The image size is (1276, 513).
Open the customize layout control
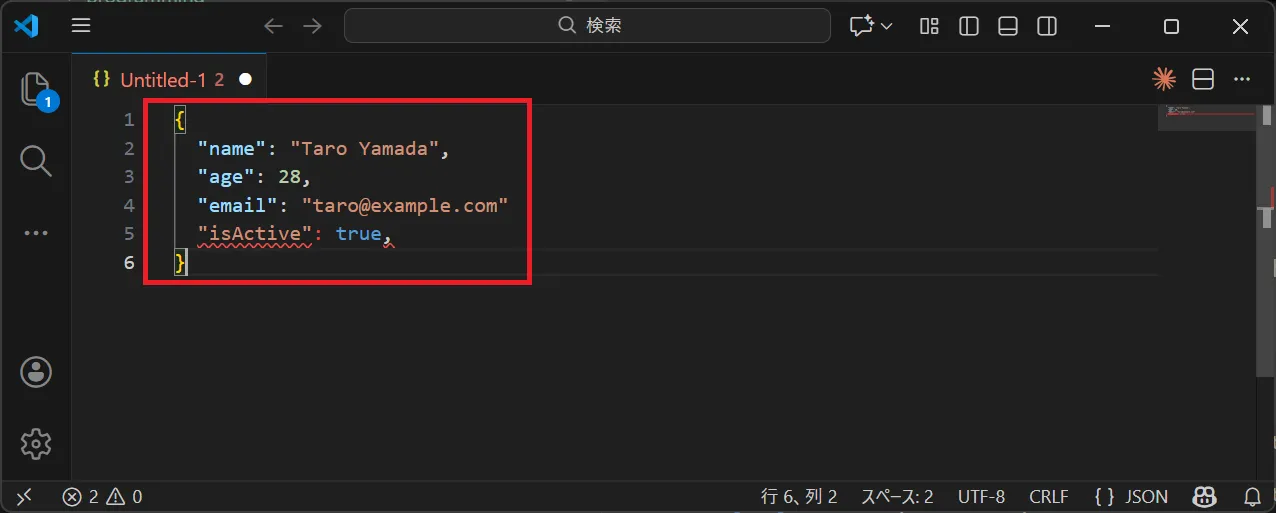pyautogui.click(x=929, y=26)
